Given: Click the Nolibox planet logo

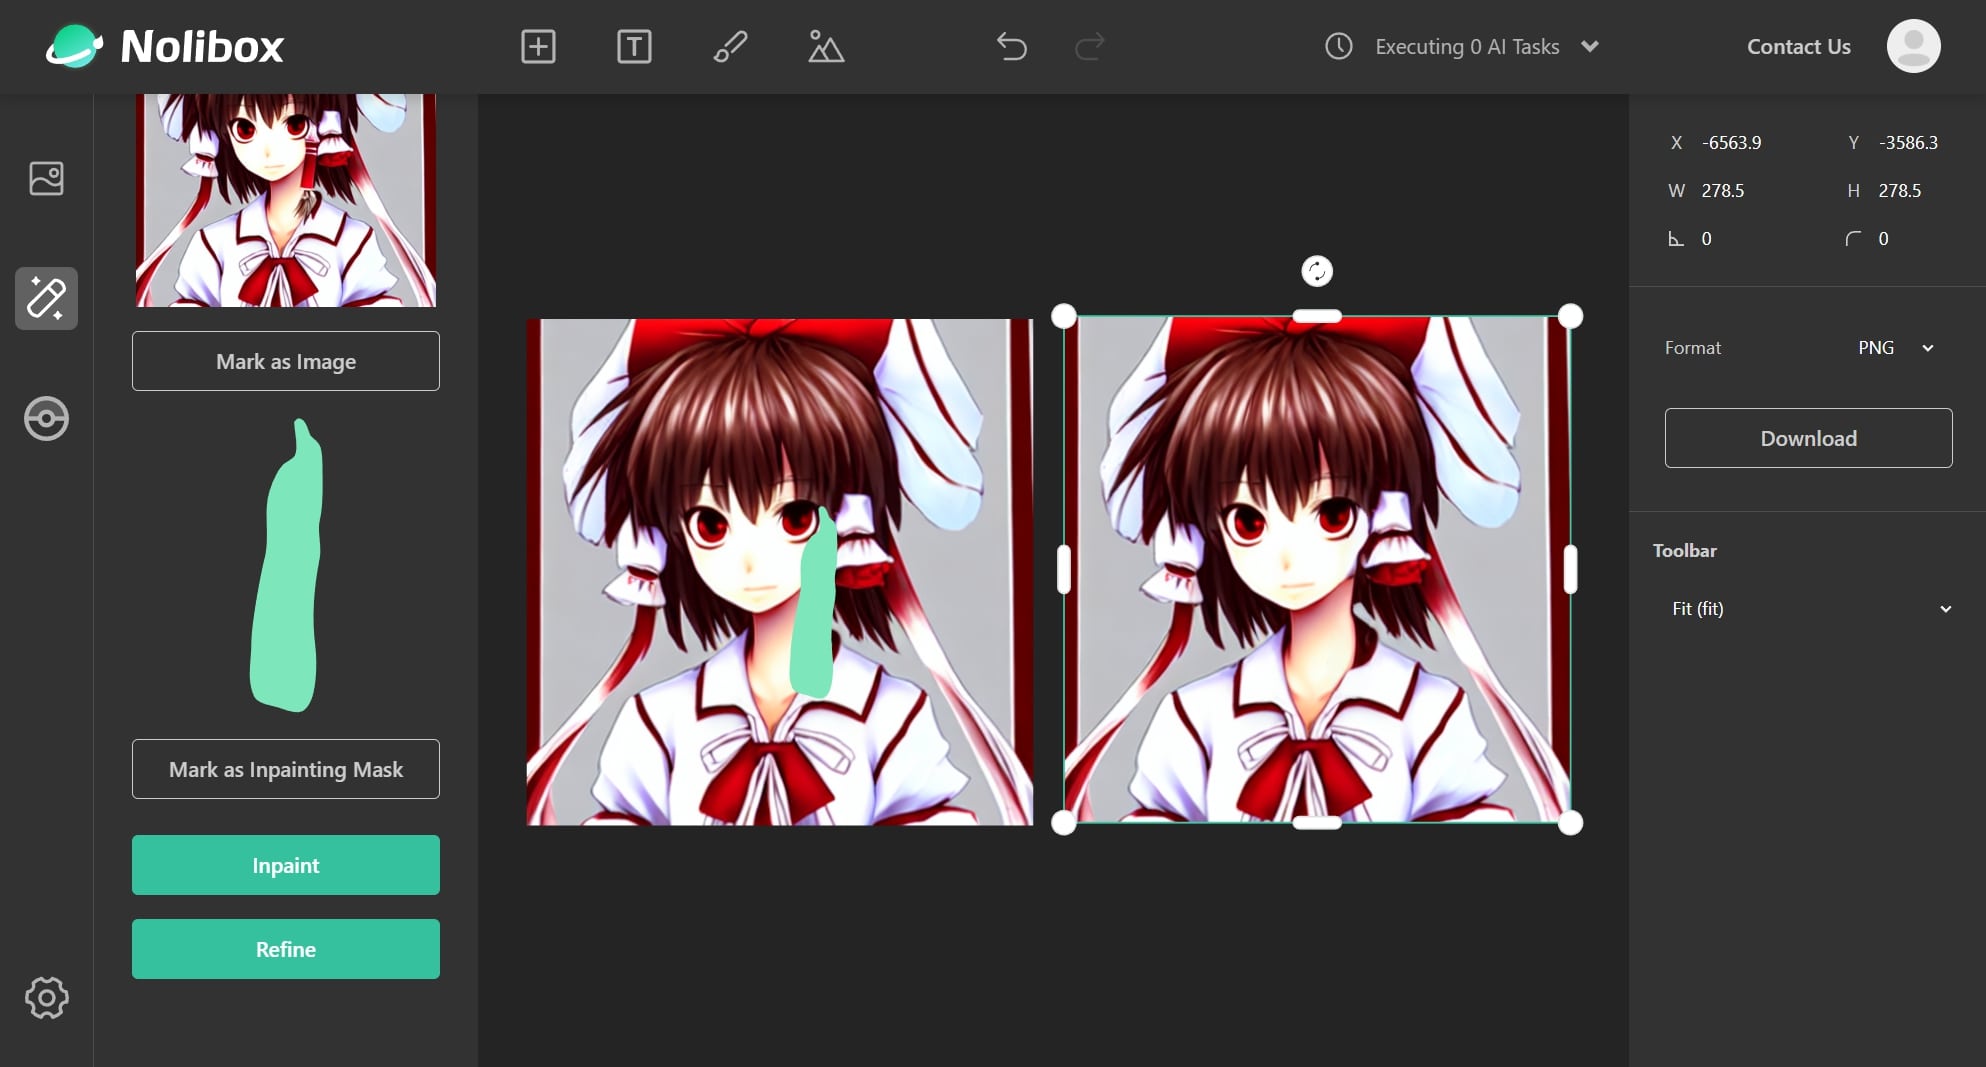Looking at the screenshot, I should point(74,46).
